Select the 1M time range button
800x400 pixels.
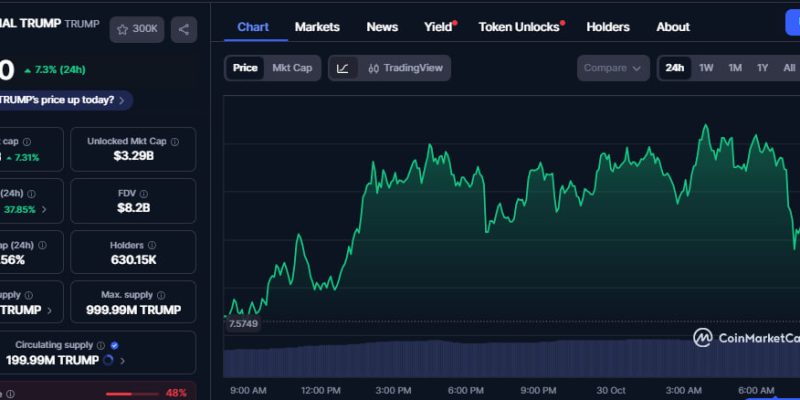pos(735,68)
